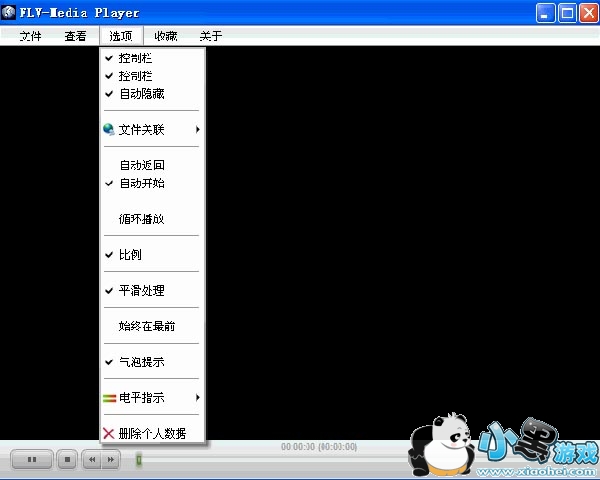Click the rewind button
This screenshot has height=480, width=600.
tap(92, 459)
